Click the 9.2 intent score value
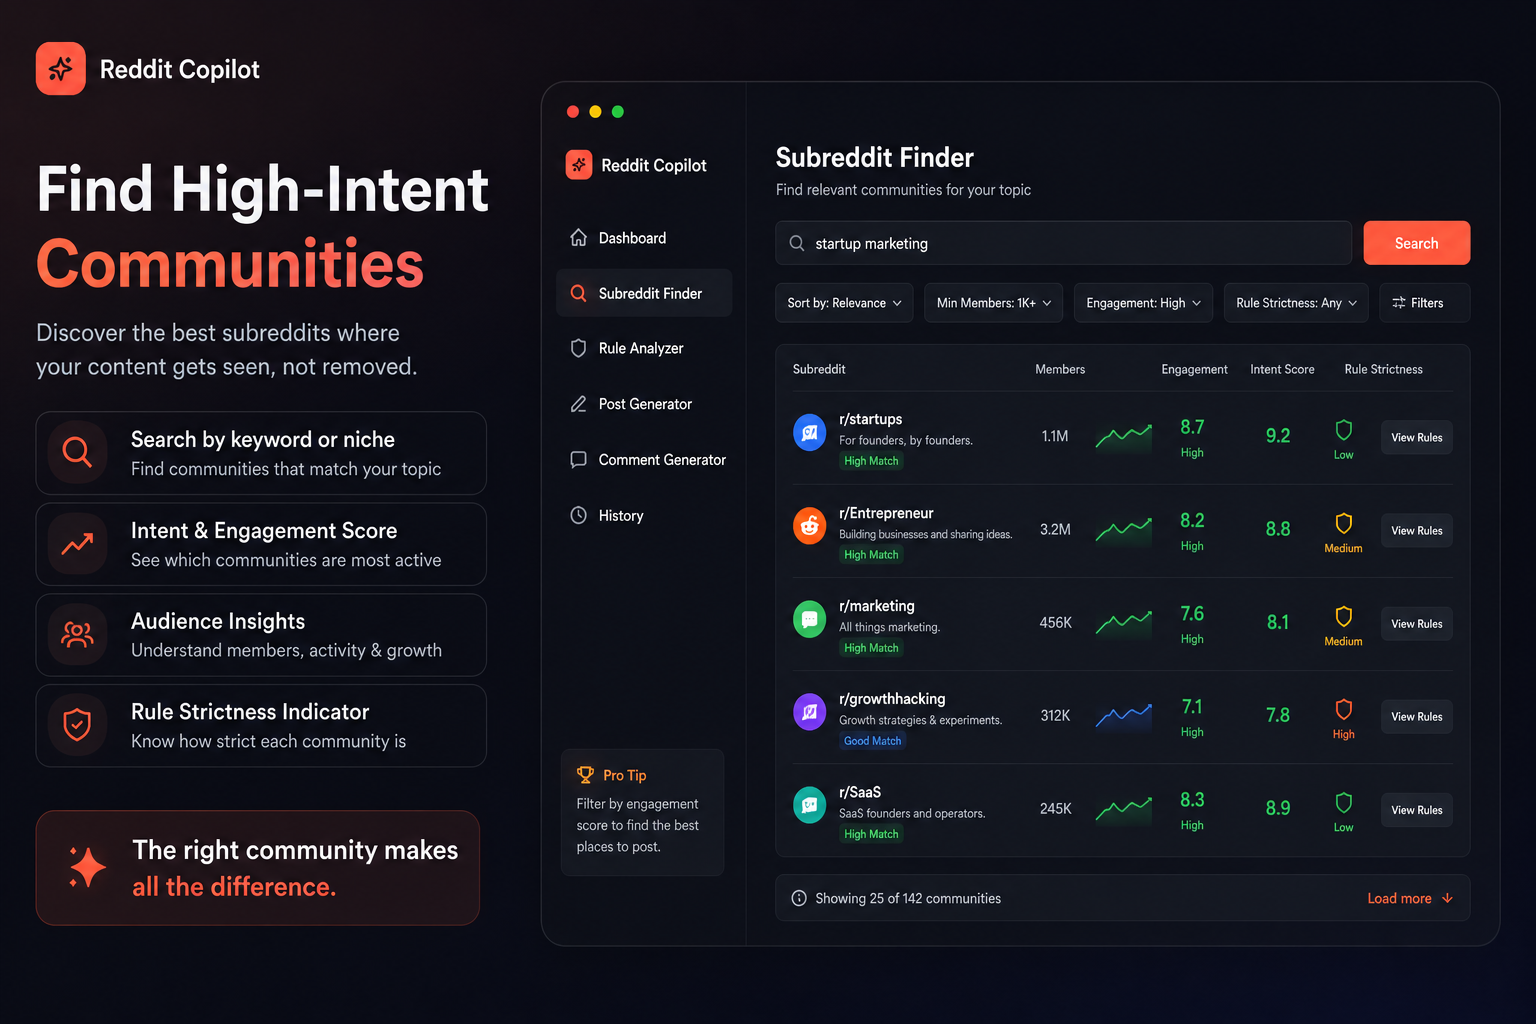The width and height of the screenshot is (1536, 1024). coord(1278,435)
